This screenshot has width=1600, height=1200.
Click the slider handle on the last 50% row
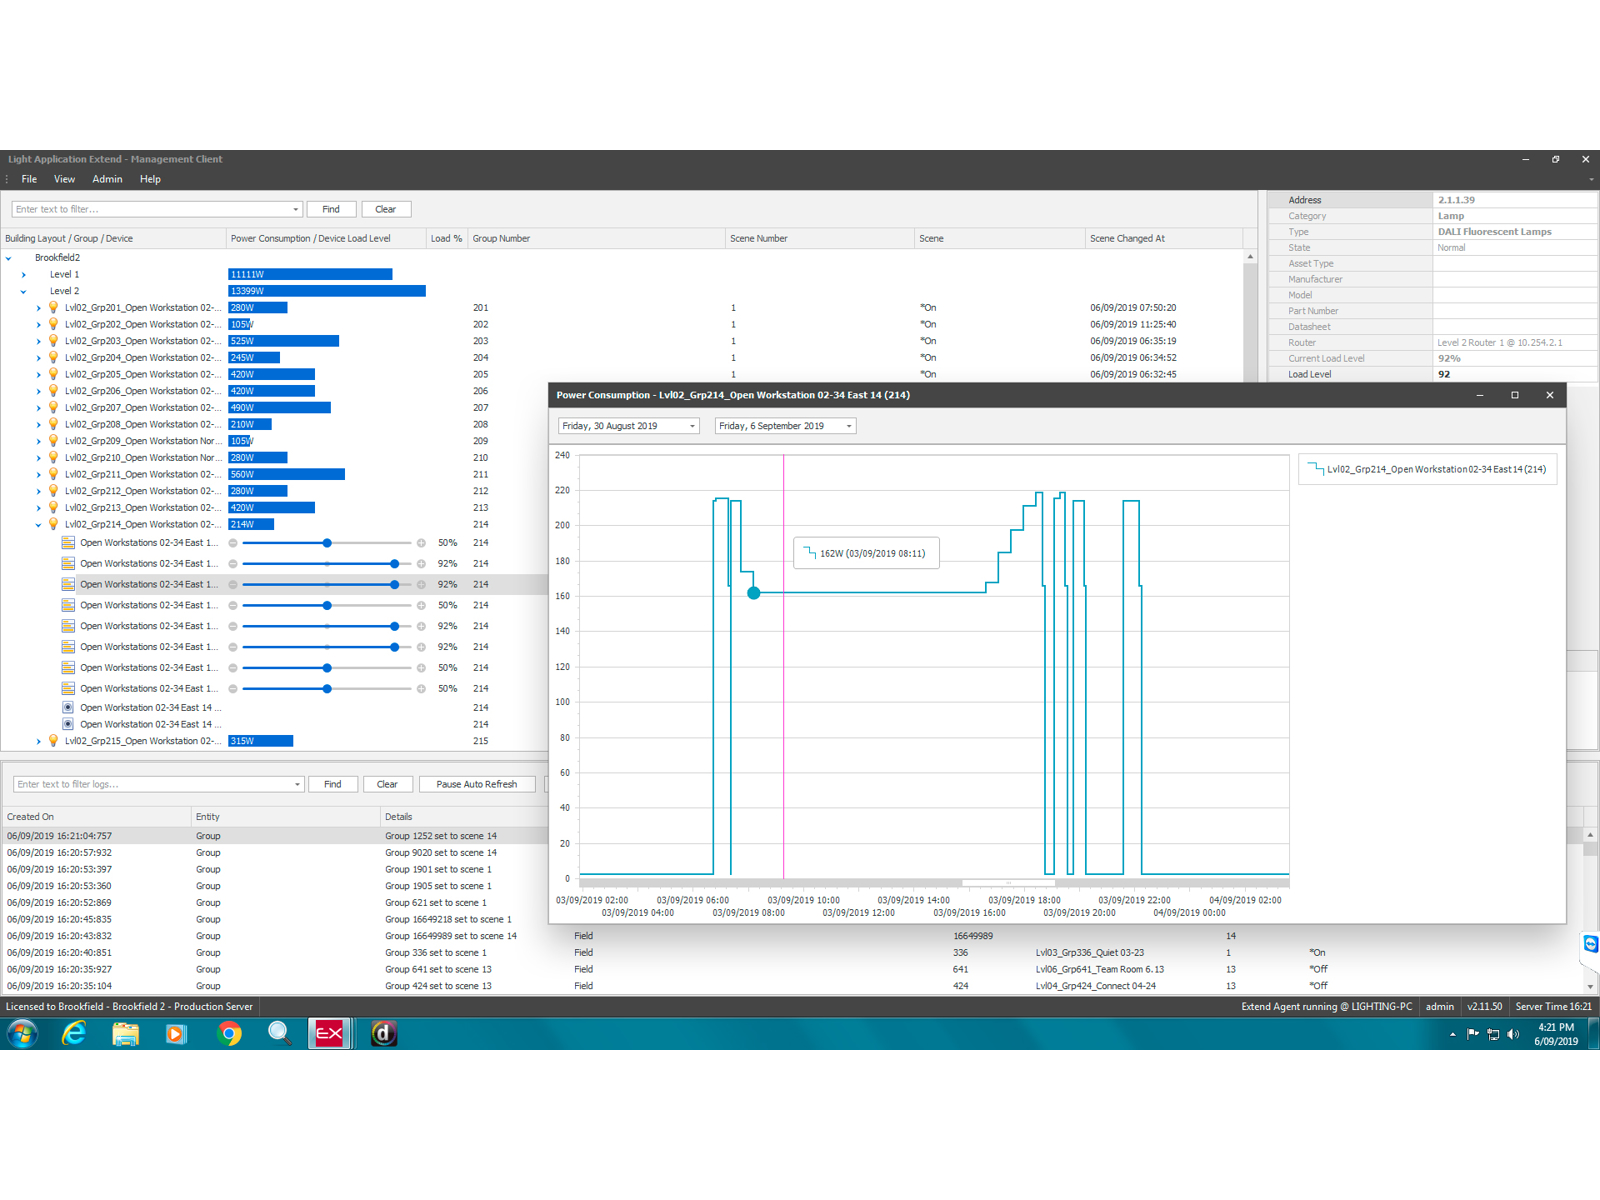[327, 689]
